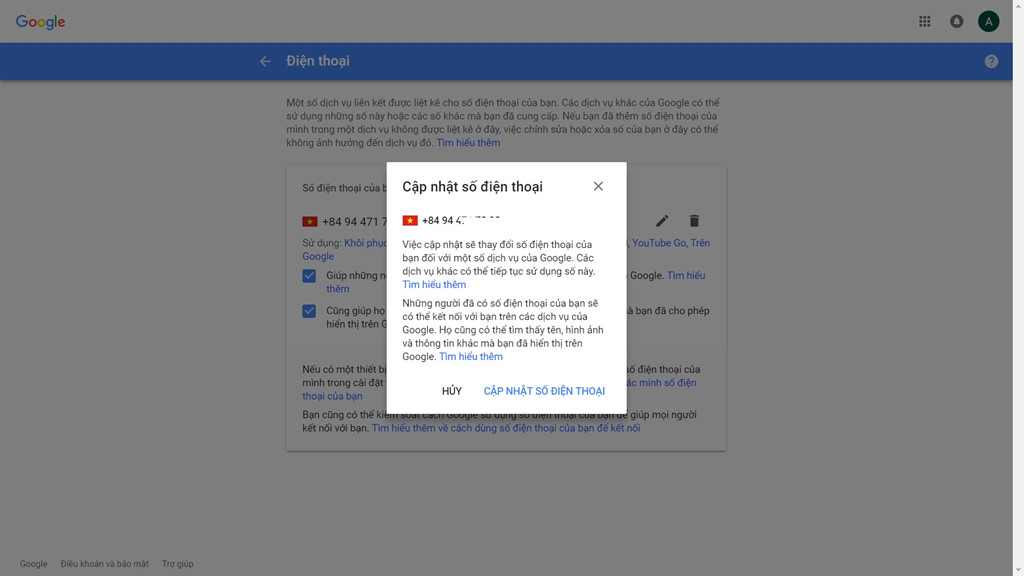The image size is (1024, 576).
Task: Open the green account avatar
Action: tap(988, 20)
